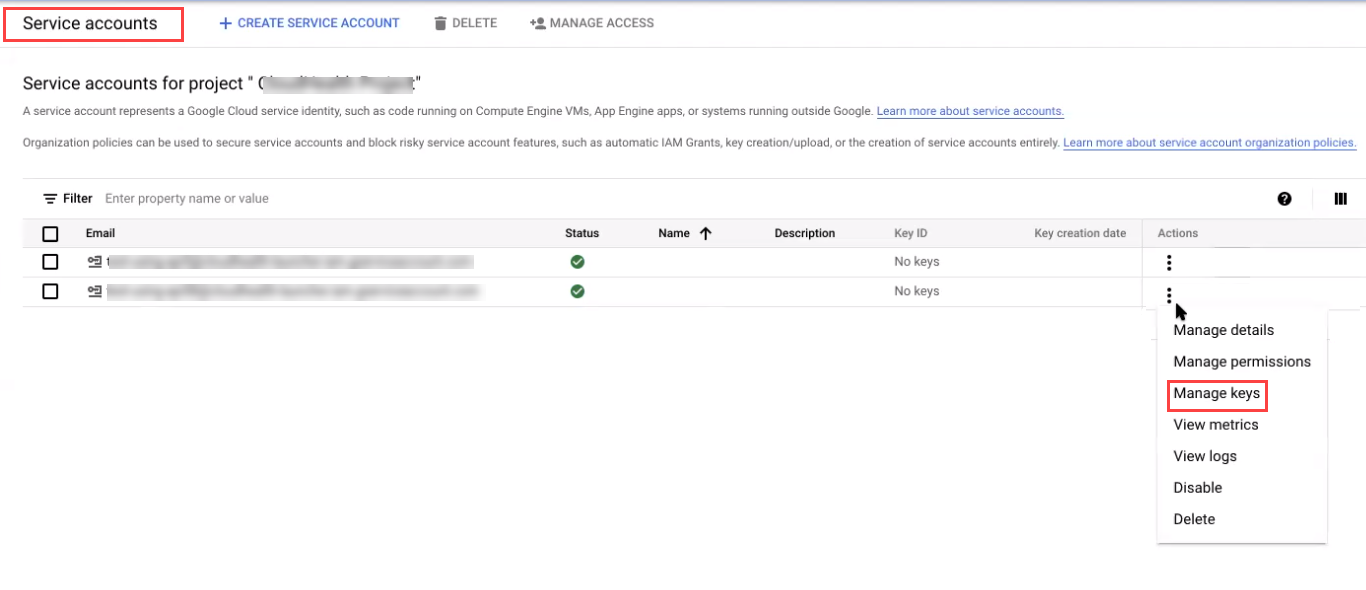Click first row 'No keys' cell
1366x590 pixels.
pyautogui.click(x=917, y=262)
